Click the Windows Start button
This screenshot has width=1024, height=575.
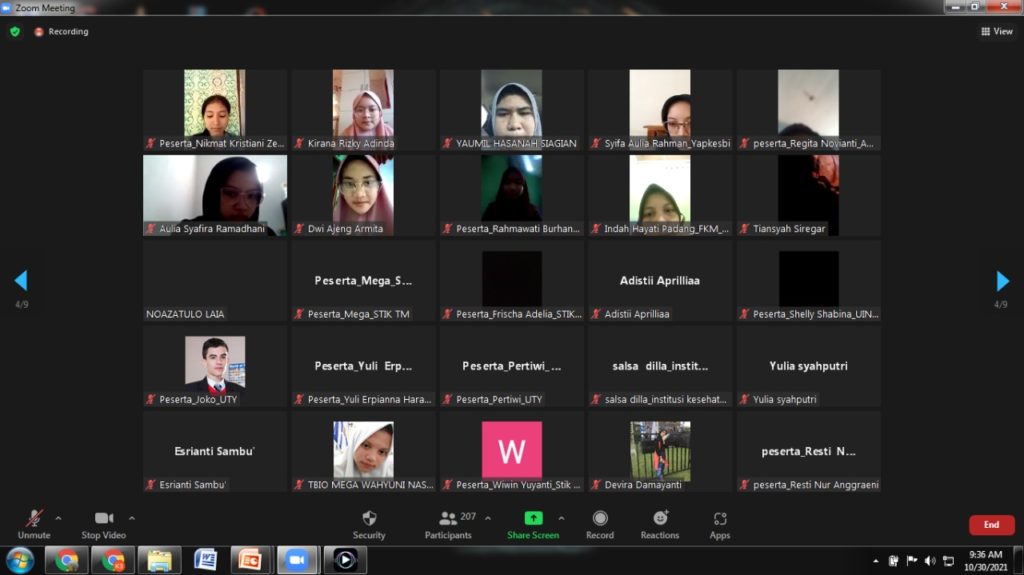coord(20,560)
